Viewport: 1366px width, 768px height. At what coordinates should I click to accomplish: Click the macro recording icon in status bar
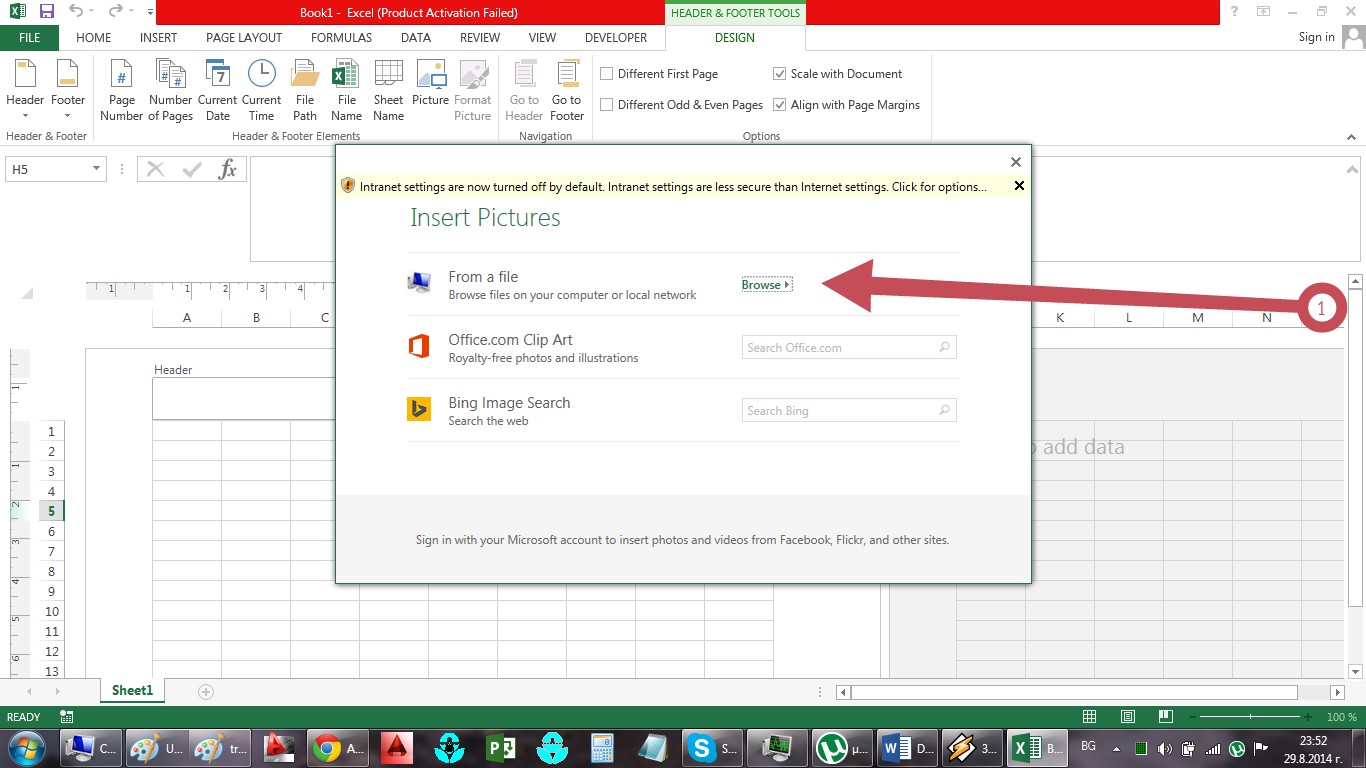67,717
